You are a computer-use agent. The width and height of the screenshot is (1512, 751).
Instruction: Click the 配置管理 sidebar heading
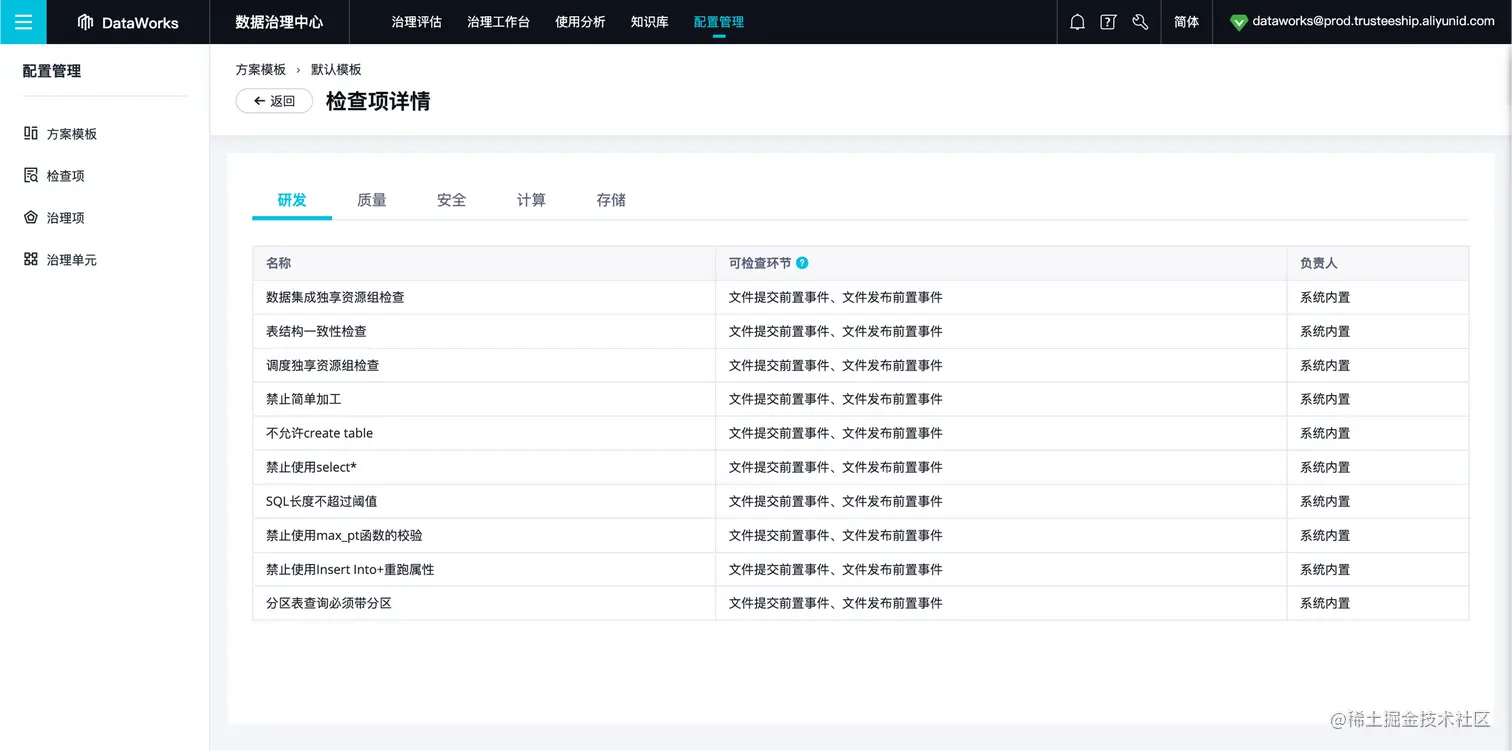[x=52, y=71]
